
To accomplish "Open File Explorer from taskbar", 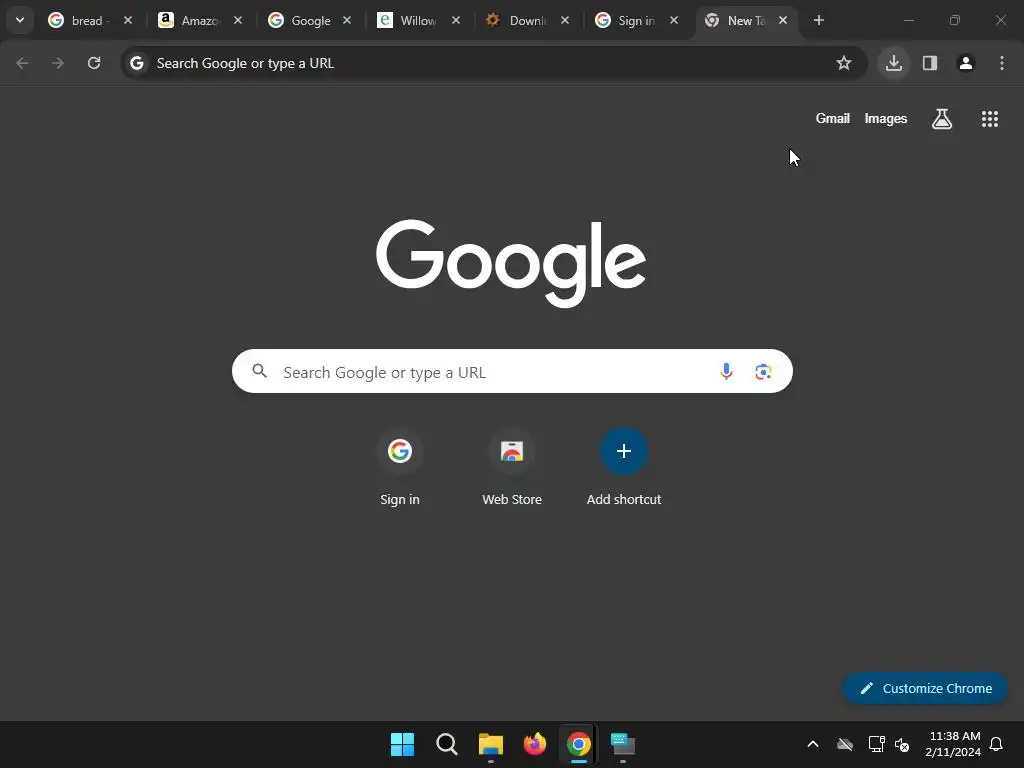I will [x=490, y=744].
